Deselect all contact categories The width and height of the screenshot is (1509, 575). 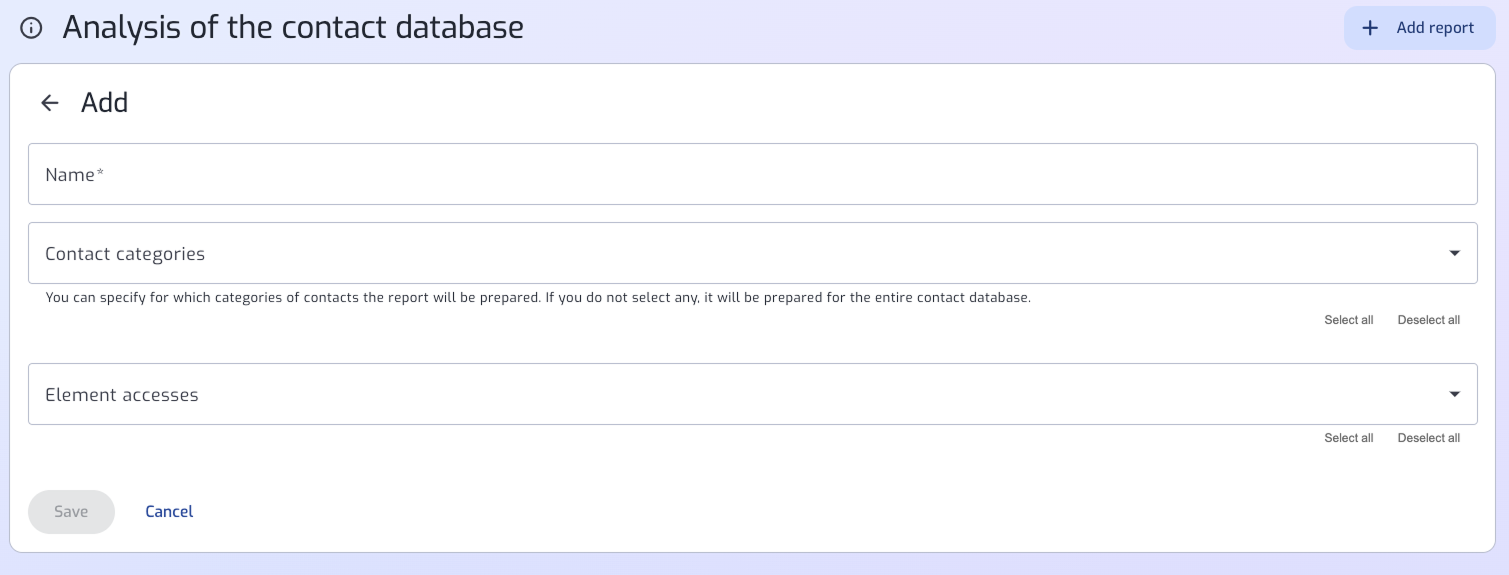point(1428,320)
